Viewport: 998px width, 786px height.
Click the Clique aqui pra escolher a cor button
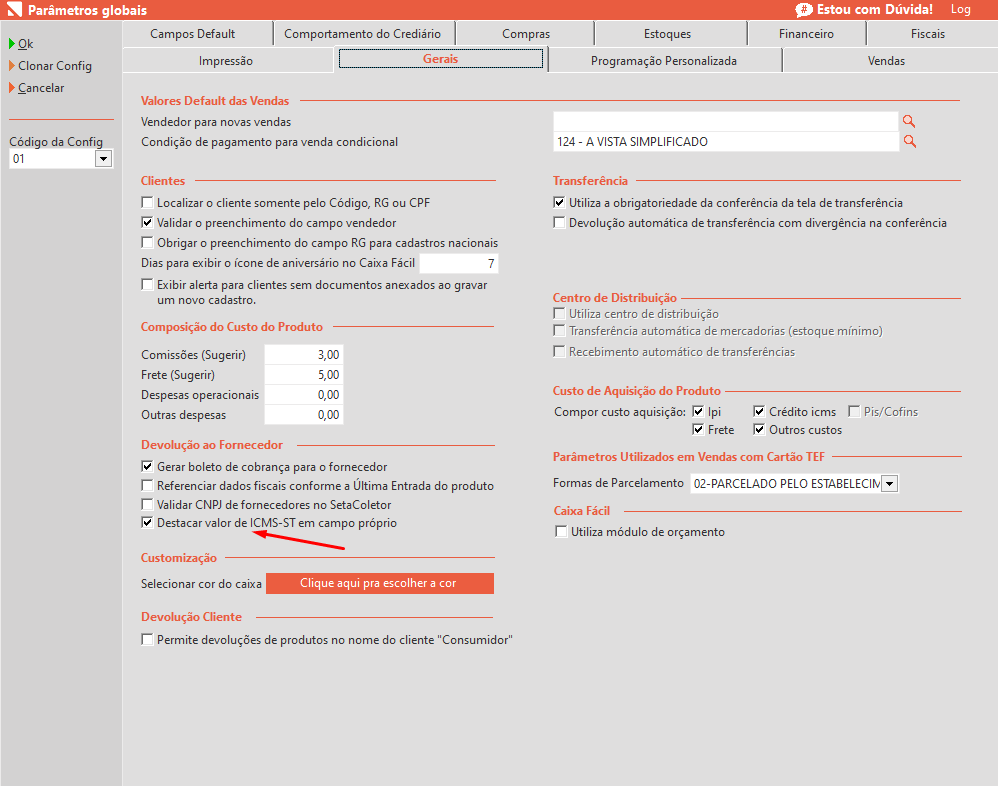click(379, 583)
